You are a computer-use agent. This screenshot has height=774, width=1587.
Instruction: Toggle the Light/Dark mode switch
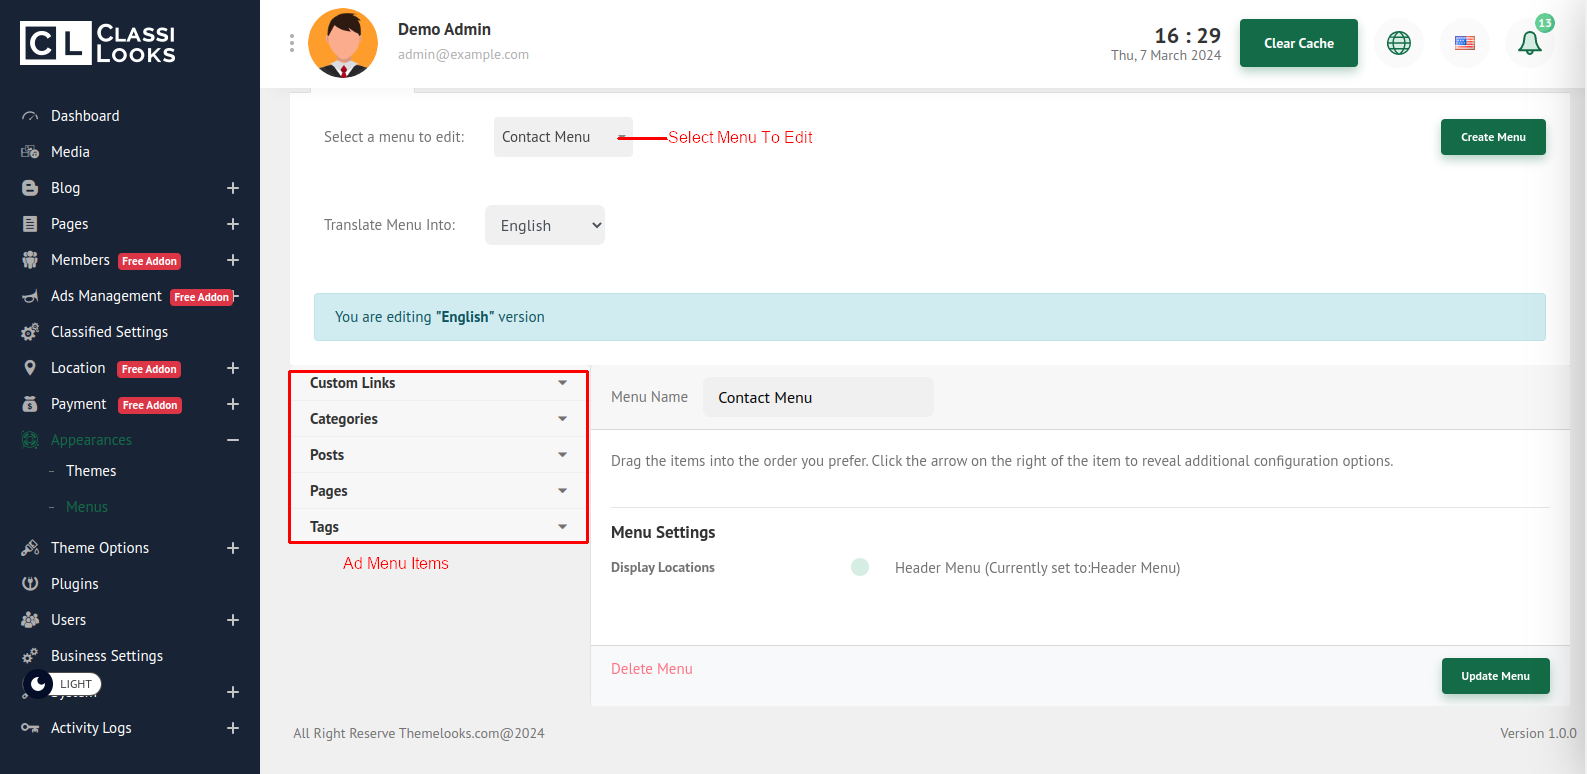click(x=62, y=684)
